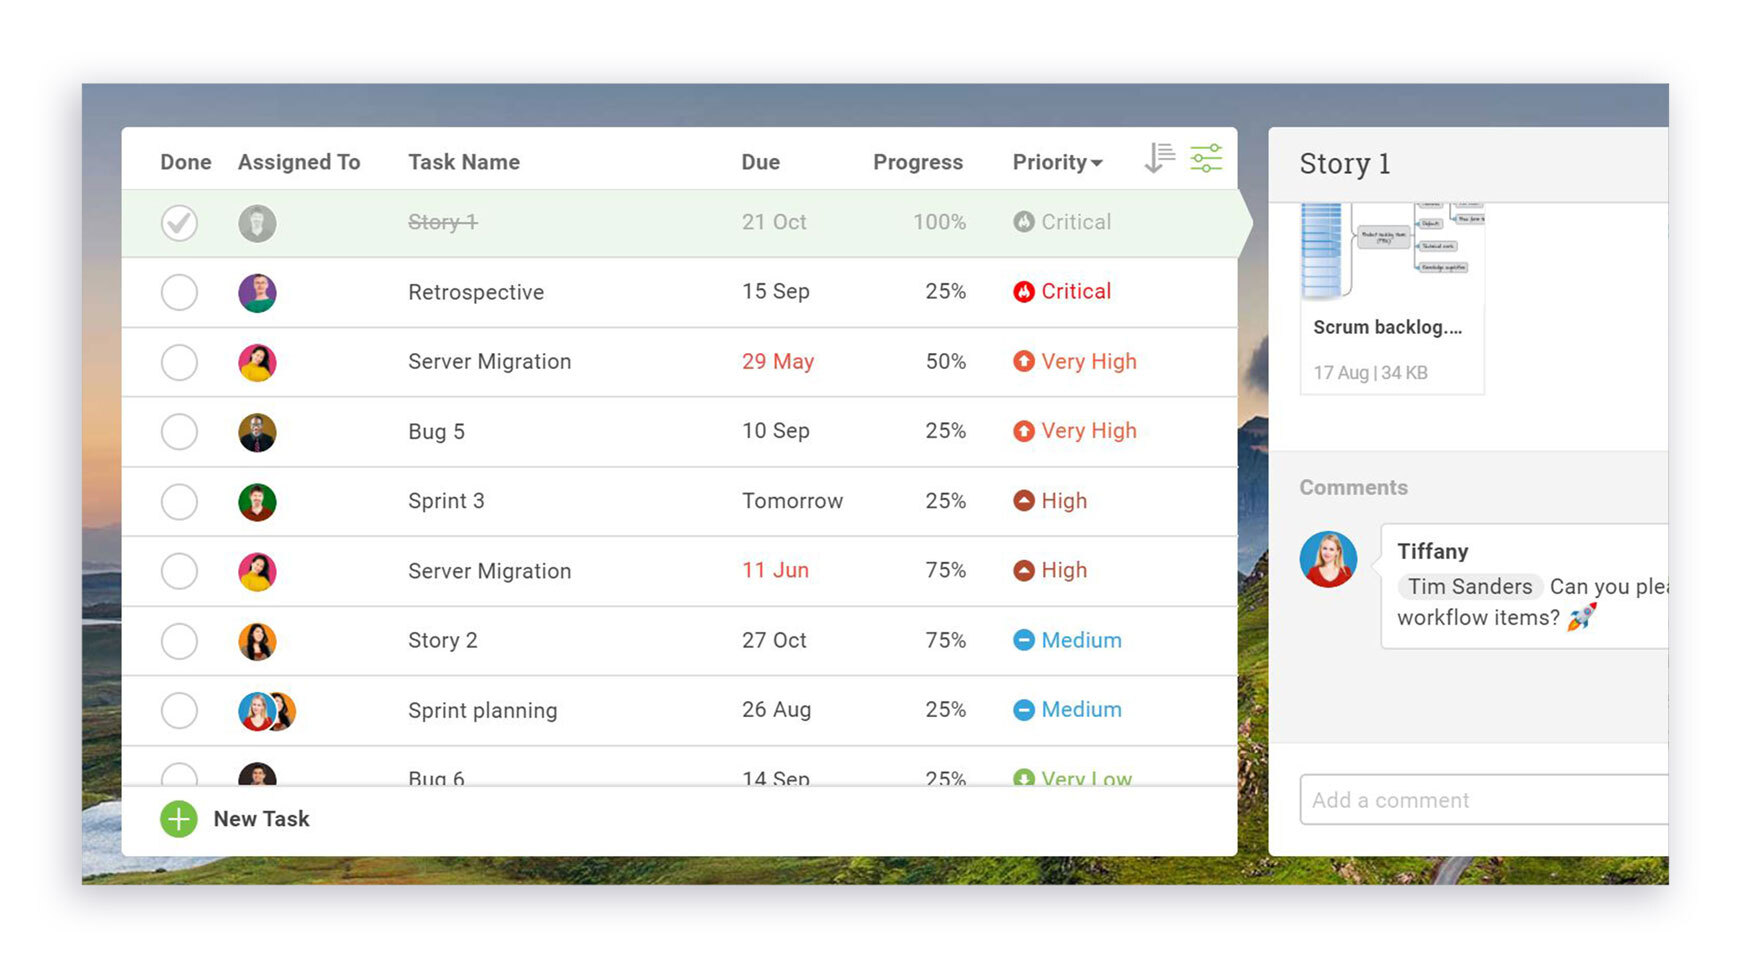Open the filter settings sliders icon

pyautogui.click(x=1206, y=158)
